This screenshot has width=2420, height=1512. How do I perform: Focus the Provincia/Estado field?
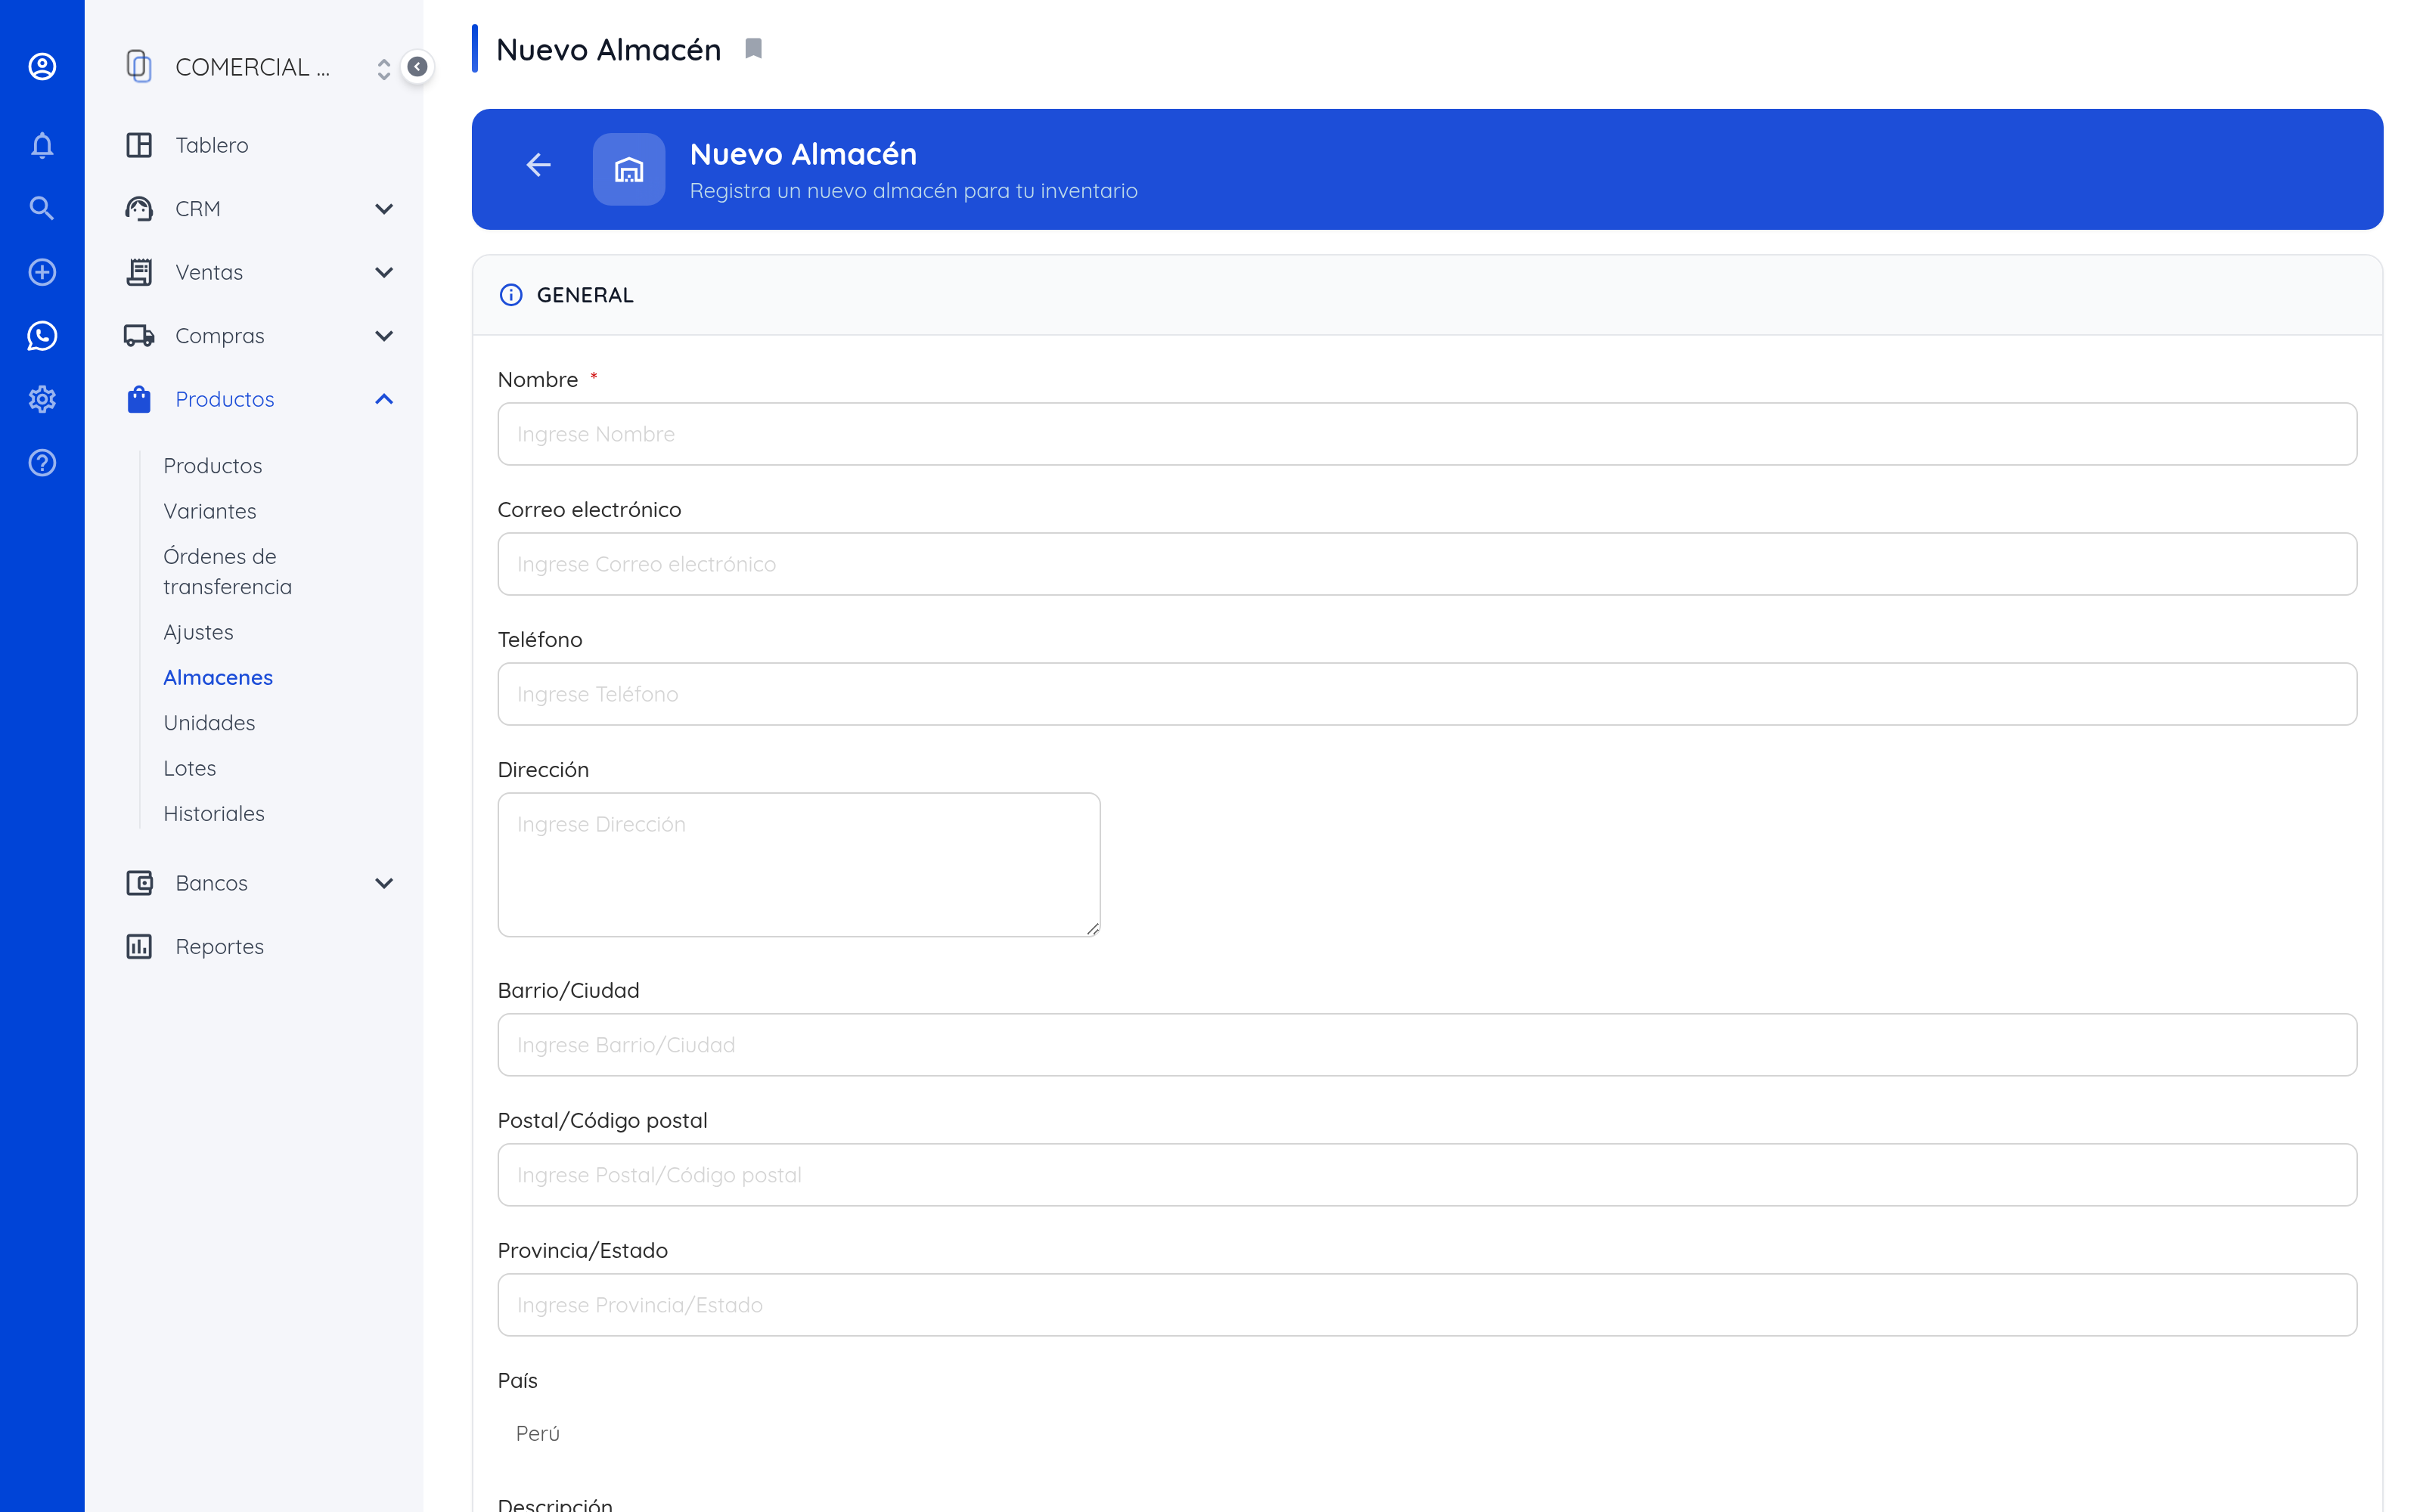click(1427, 1305)
